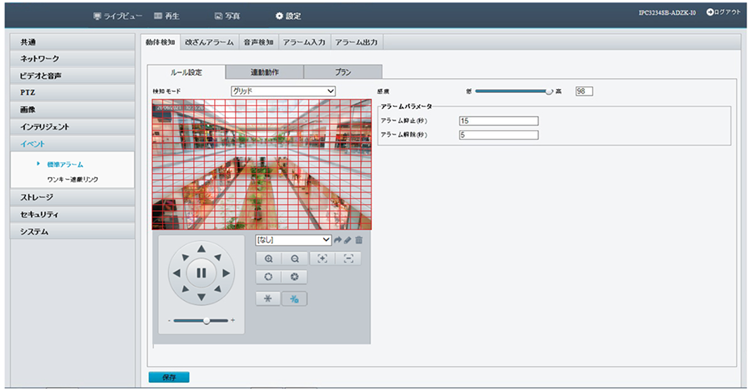Open the 音声検知 tab
This screenshot has height=391, width=751.
point(259,42)
